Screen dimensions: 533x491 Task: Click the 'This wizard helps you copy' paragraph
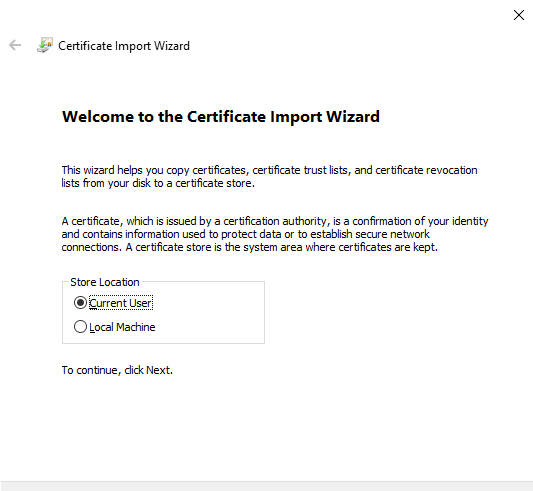(x=269, y=176)
